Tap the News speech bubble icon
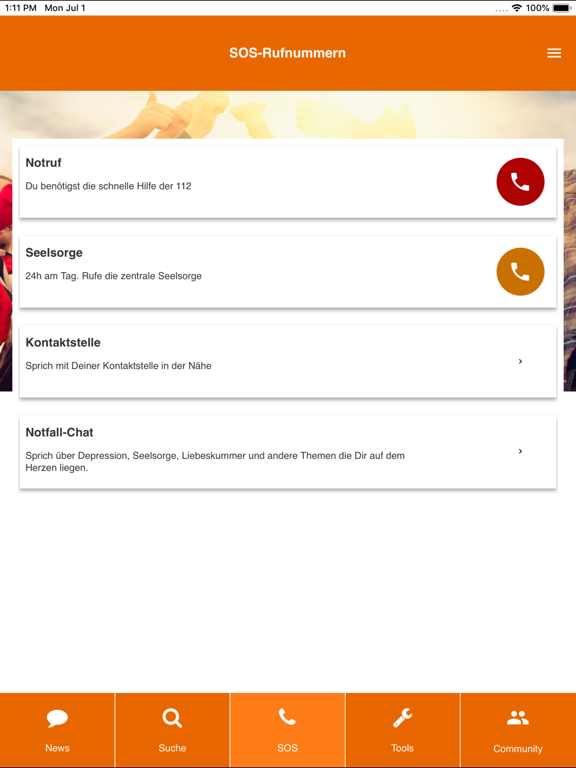The width and height of the screenshot is (576, 768). point(57,719)
